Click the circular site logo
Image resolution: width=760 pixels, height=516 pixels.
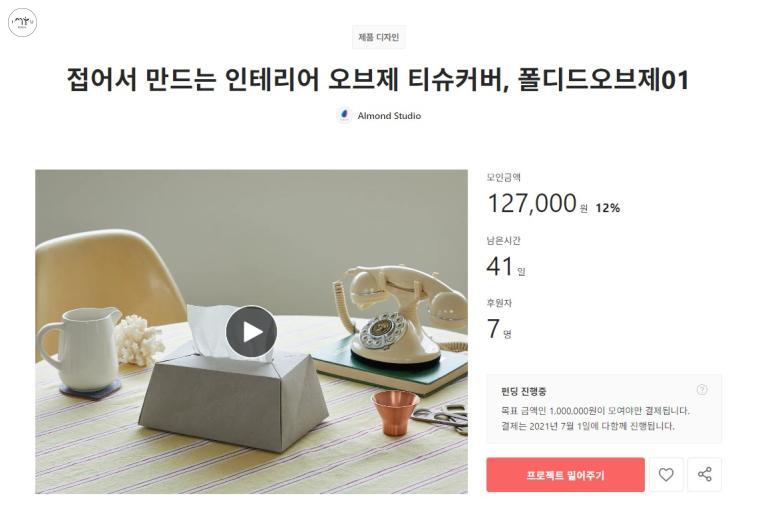tap(22, 22)
